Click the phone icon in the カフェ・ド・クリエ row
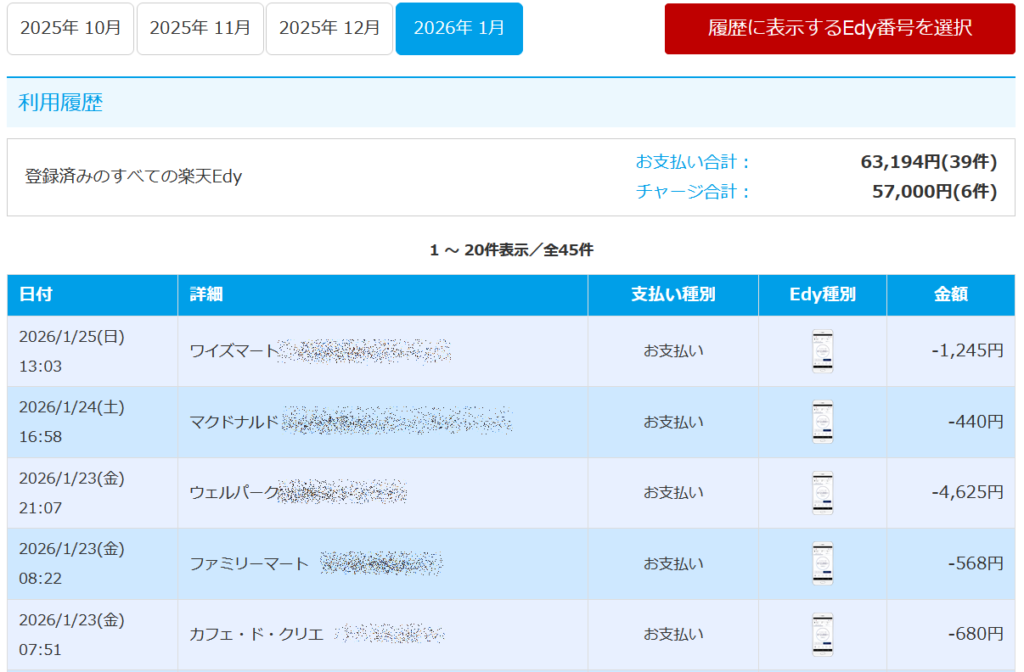The image size is (1024, 672). (822, 635)
